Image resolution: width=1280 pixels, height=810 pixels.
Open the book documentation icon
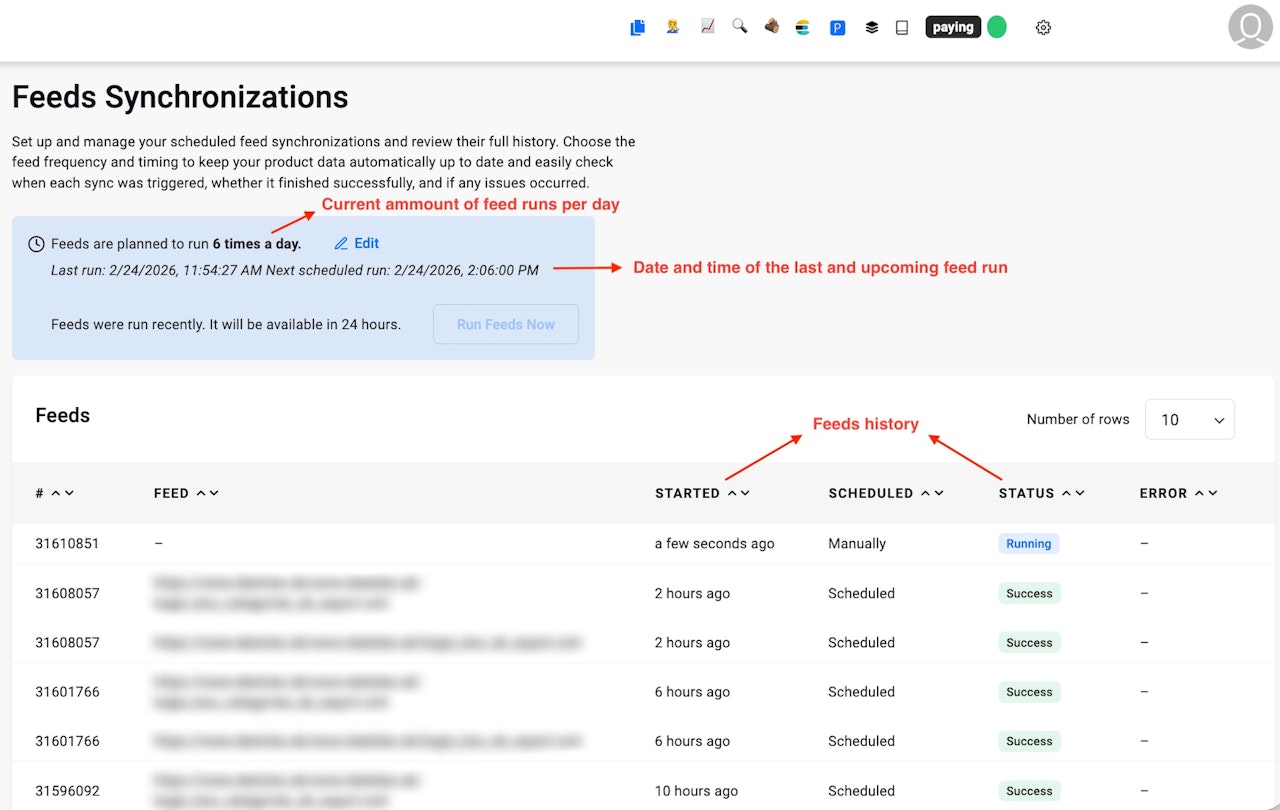coord(902,28)
